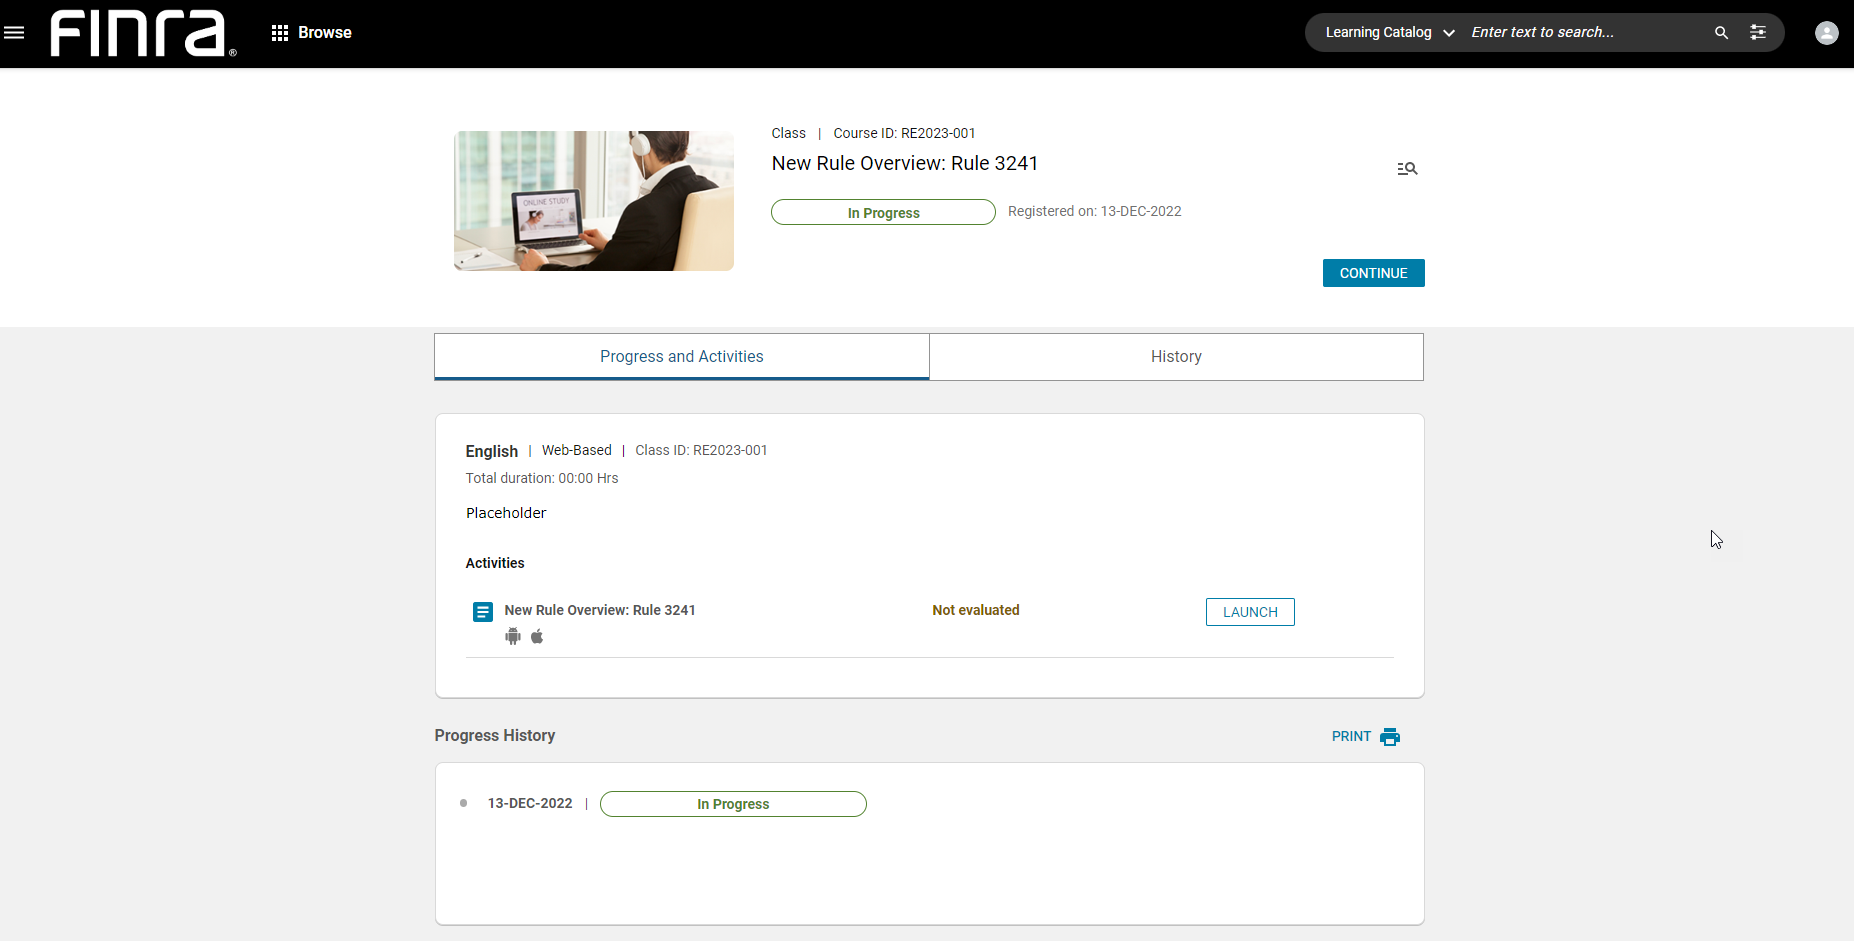
Task: Focus the search text field
Action: point(1585,33)
